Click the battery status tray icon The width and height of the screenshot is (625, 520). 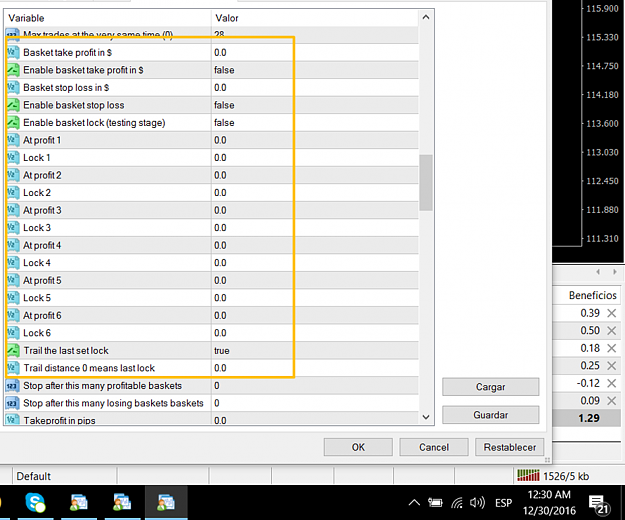click(x=435, y=503)
